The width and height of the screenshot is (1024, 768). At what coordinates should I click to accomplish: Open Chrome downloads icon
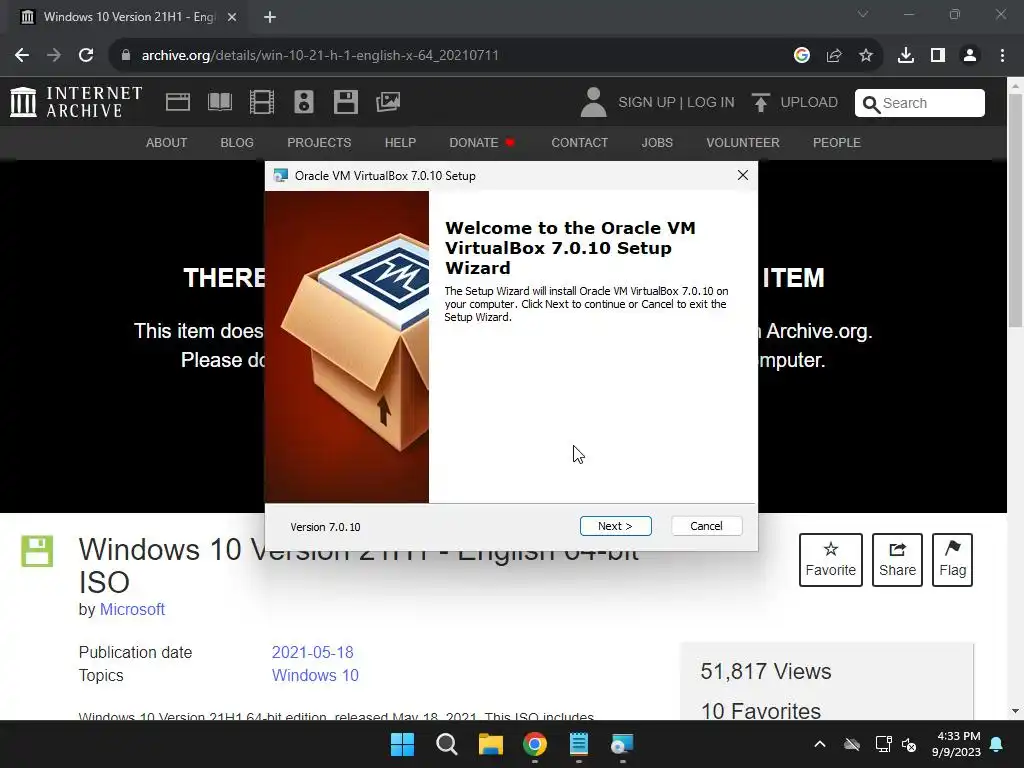click(906, 56)
